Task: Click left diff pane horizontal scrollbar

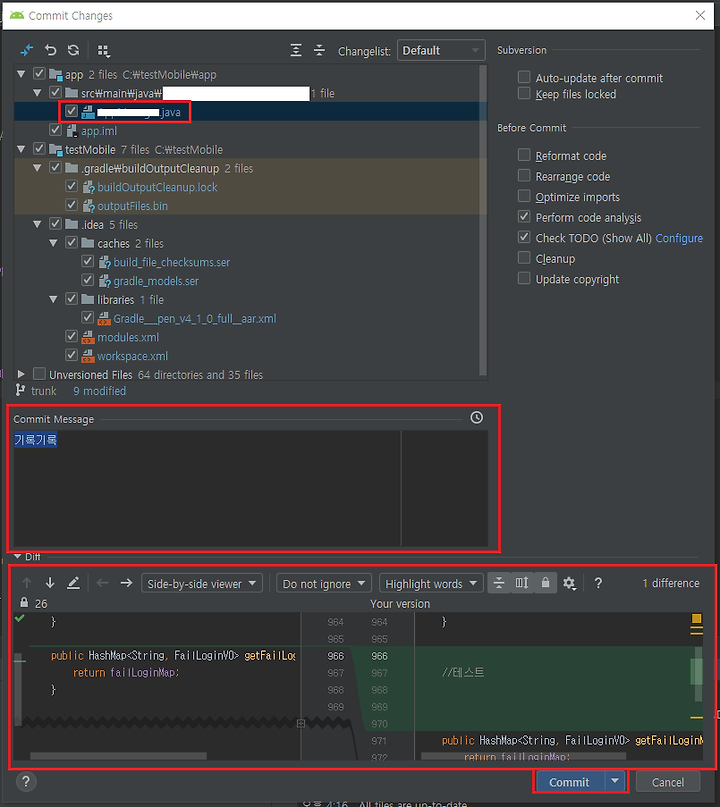Action: (x=118, y=756)
